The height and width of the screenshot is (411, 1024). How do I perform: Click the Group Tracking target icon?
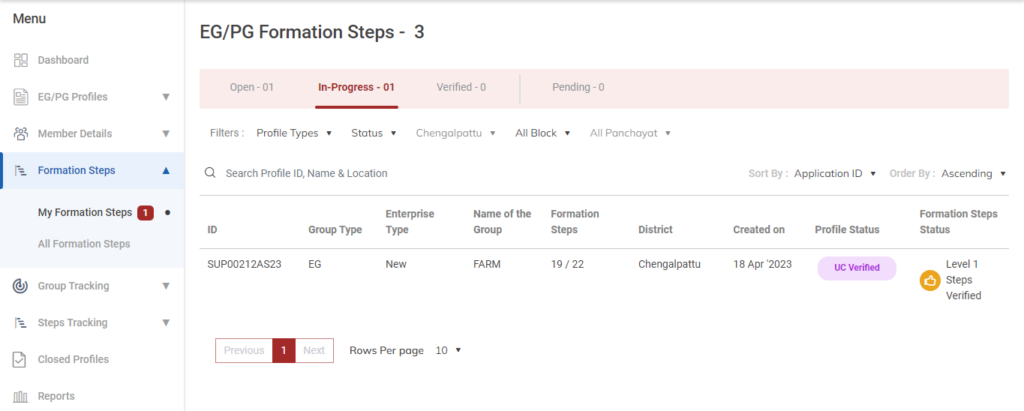tap(20, 286)
